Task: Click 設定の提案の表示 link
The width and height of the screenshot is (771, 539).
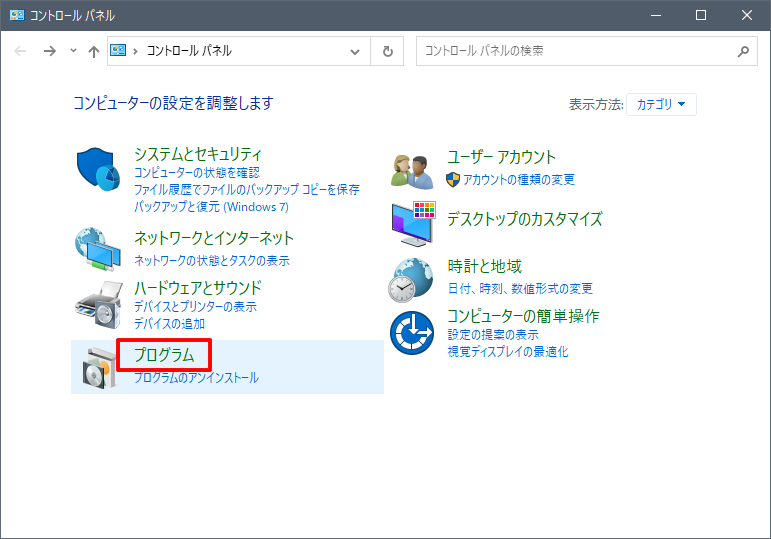Action: (493, 335)
